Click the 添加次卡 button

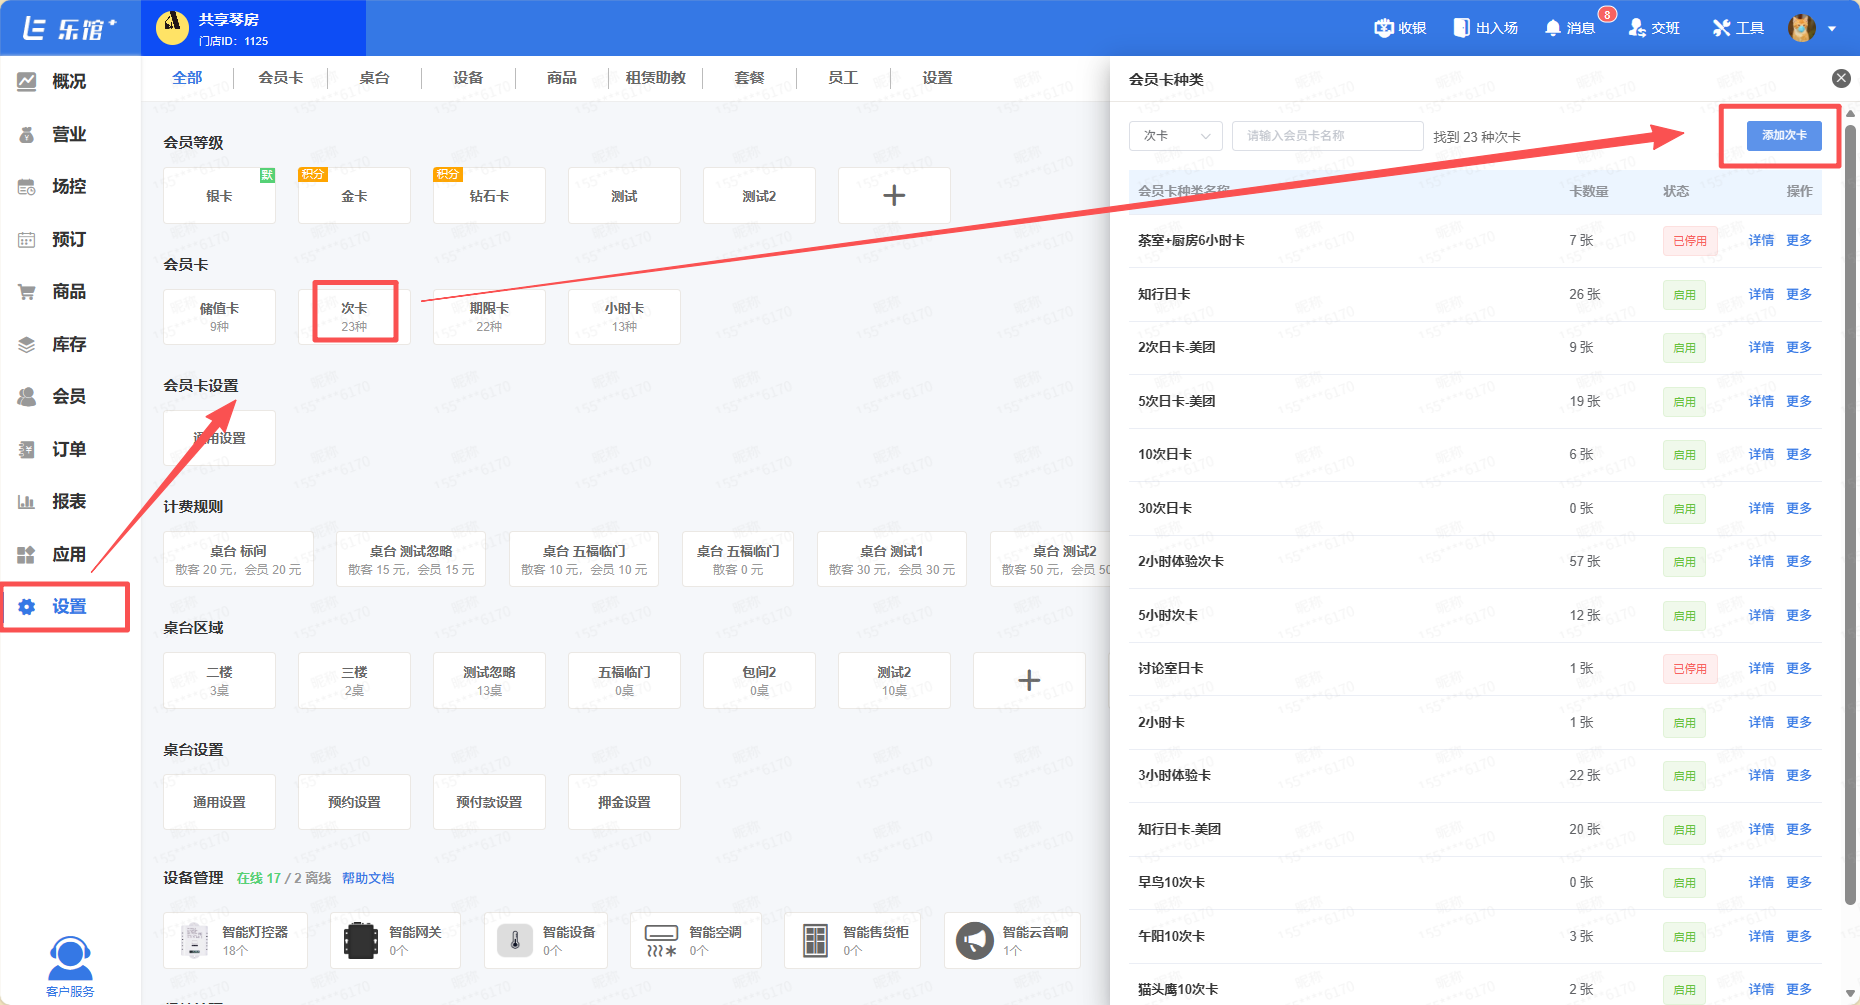(1784, 135)
